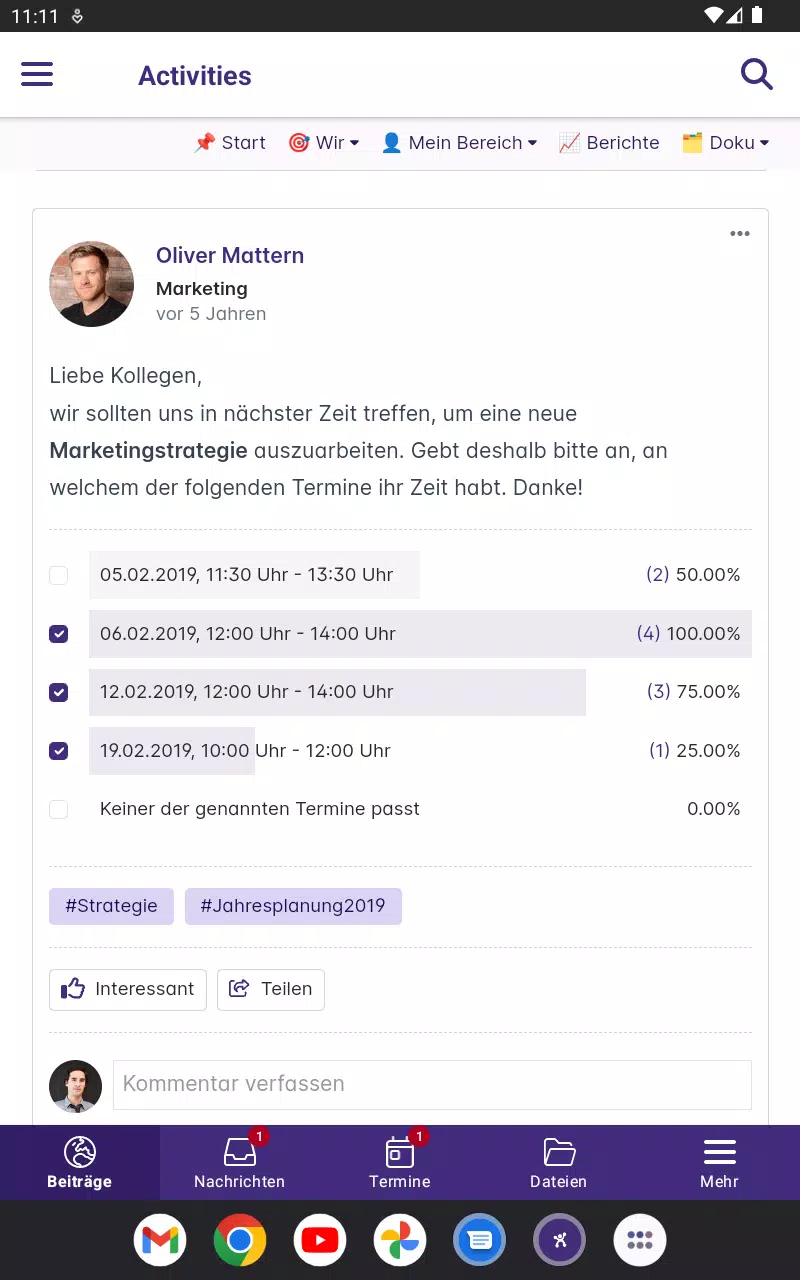Viewport: 800px width, 1280px height.
Task: Focus the 'Kommentar verfassen' input field
Action: tap(432, 1084)
